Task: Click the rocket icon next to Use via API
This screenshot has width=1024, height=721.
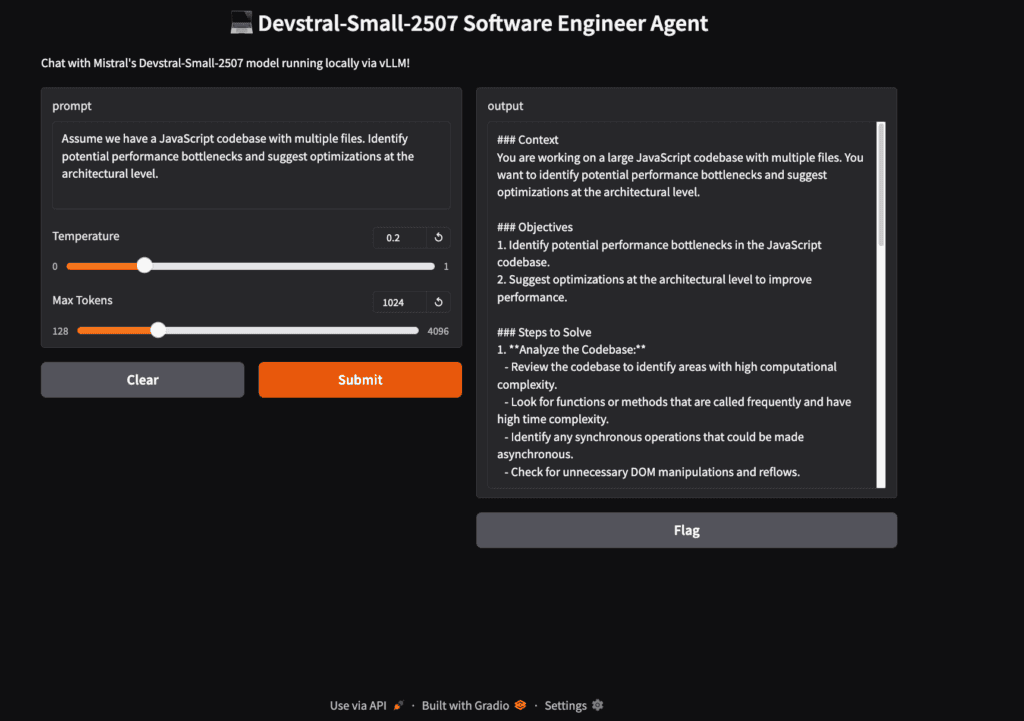Action: point(398,705)
